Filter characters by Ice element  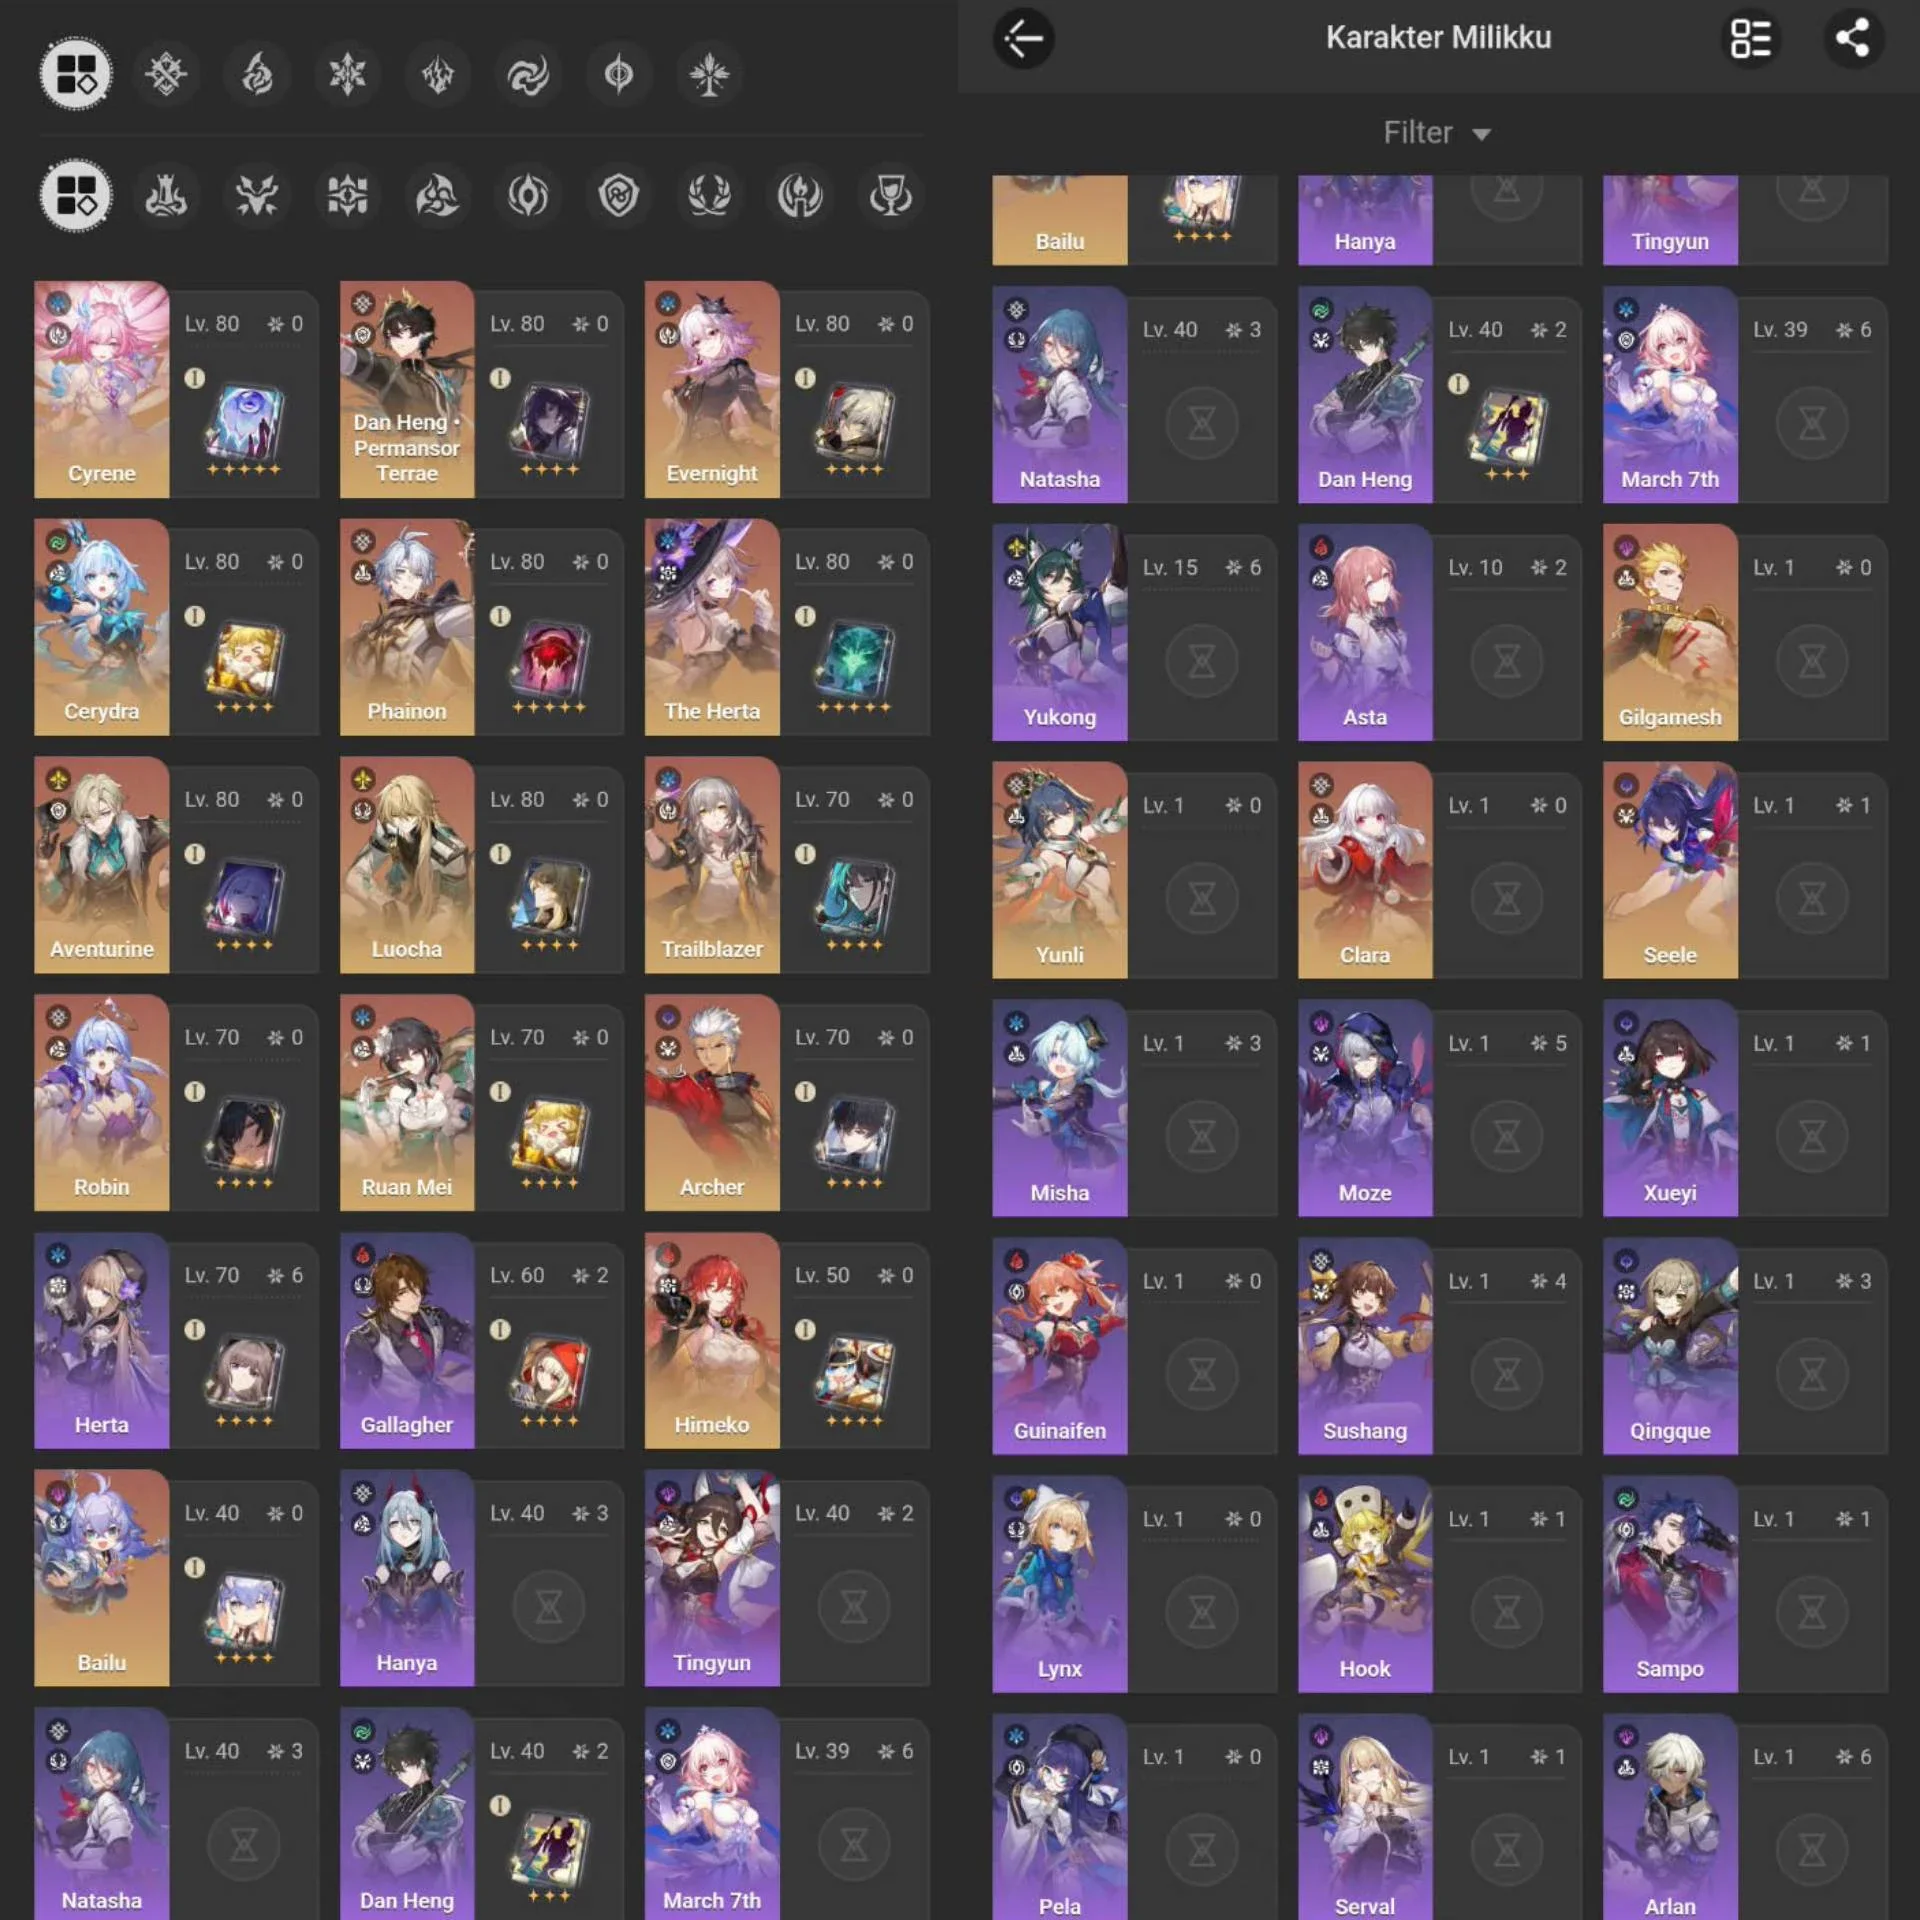[x=347, y=74]
